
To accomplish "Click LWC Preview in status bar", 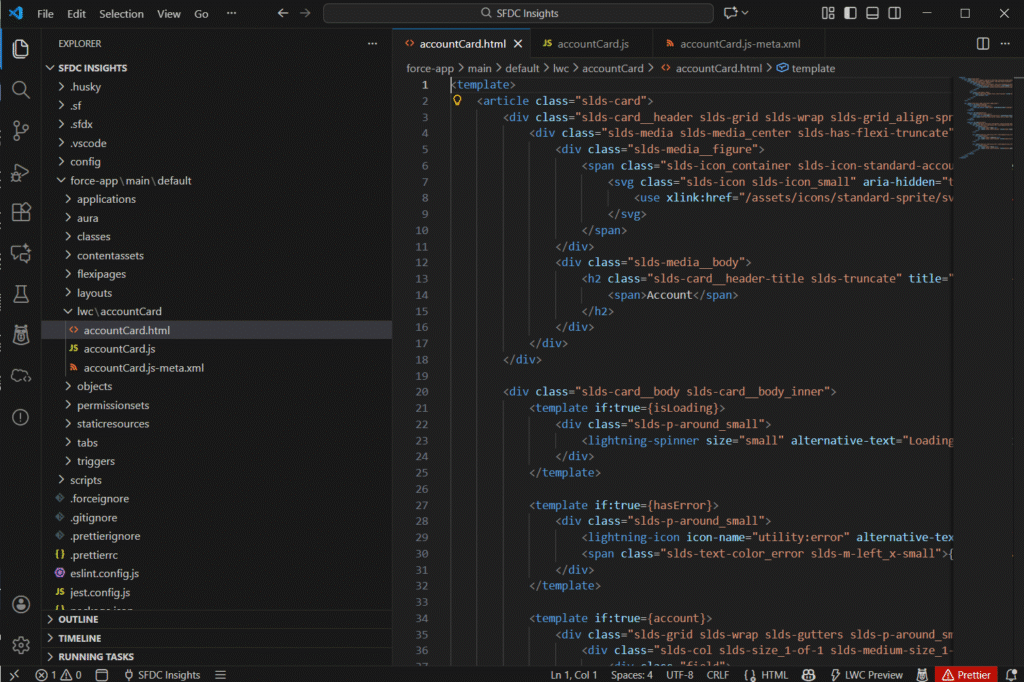I will click(x=866, y=675).
